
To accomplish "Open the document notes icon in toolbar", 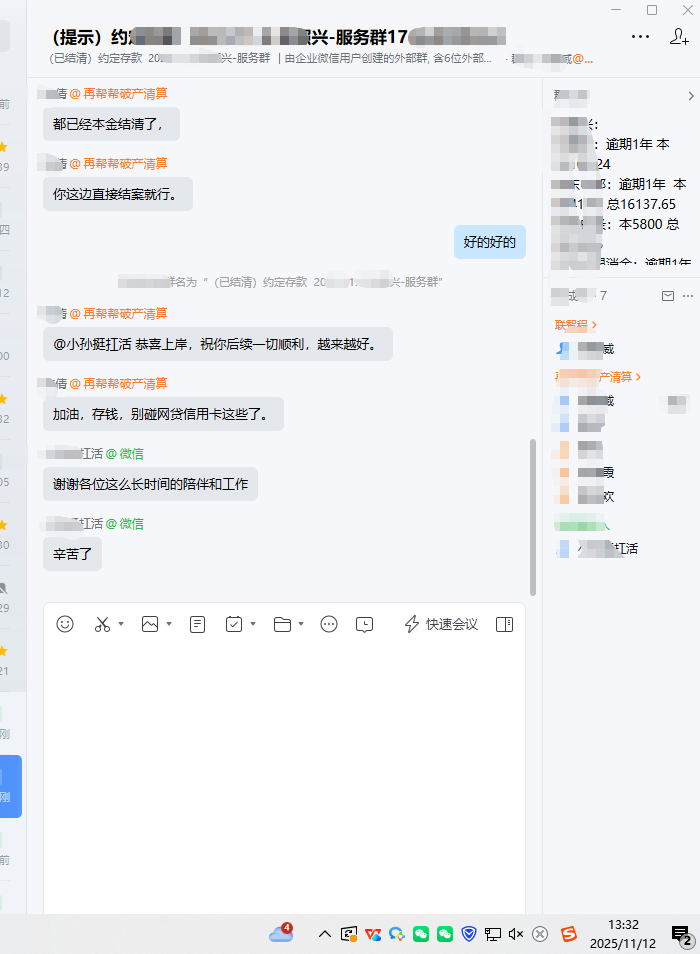I will [198, 624].
